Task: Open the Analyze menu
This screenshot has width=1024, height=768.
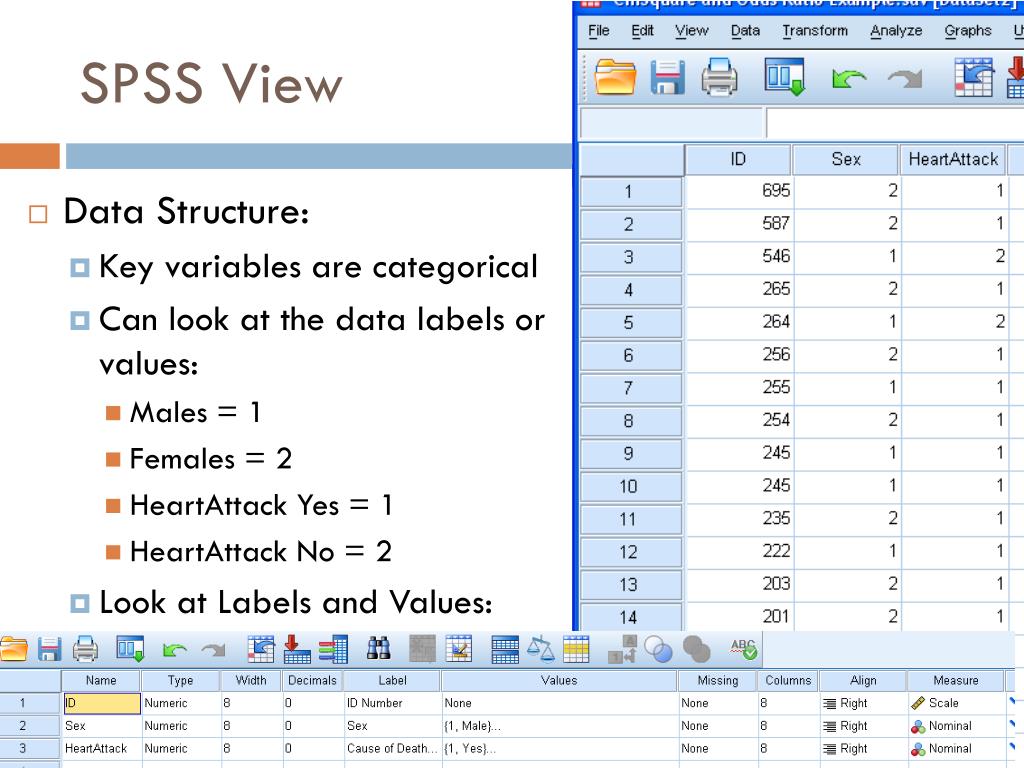Action: [x=896, y=30]
